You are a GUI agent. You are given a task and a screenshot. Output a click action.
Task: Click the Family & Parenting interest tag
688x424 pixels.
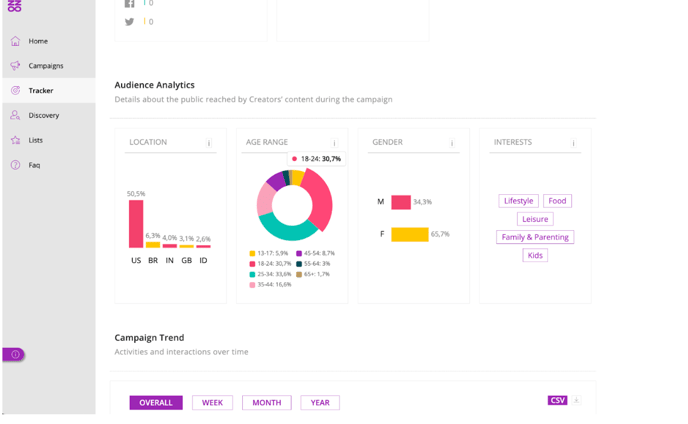tap(535, 237)
